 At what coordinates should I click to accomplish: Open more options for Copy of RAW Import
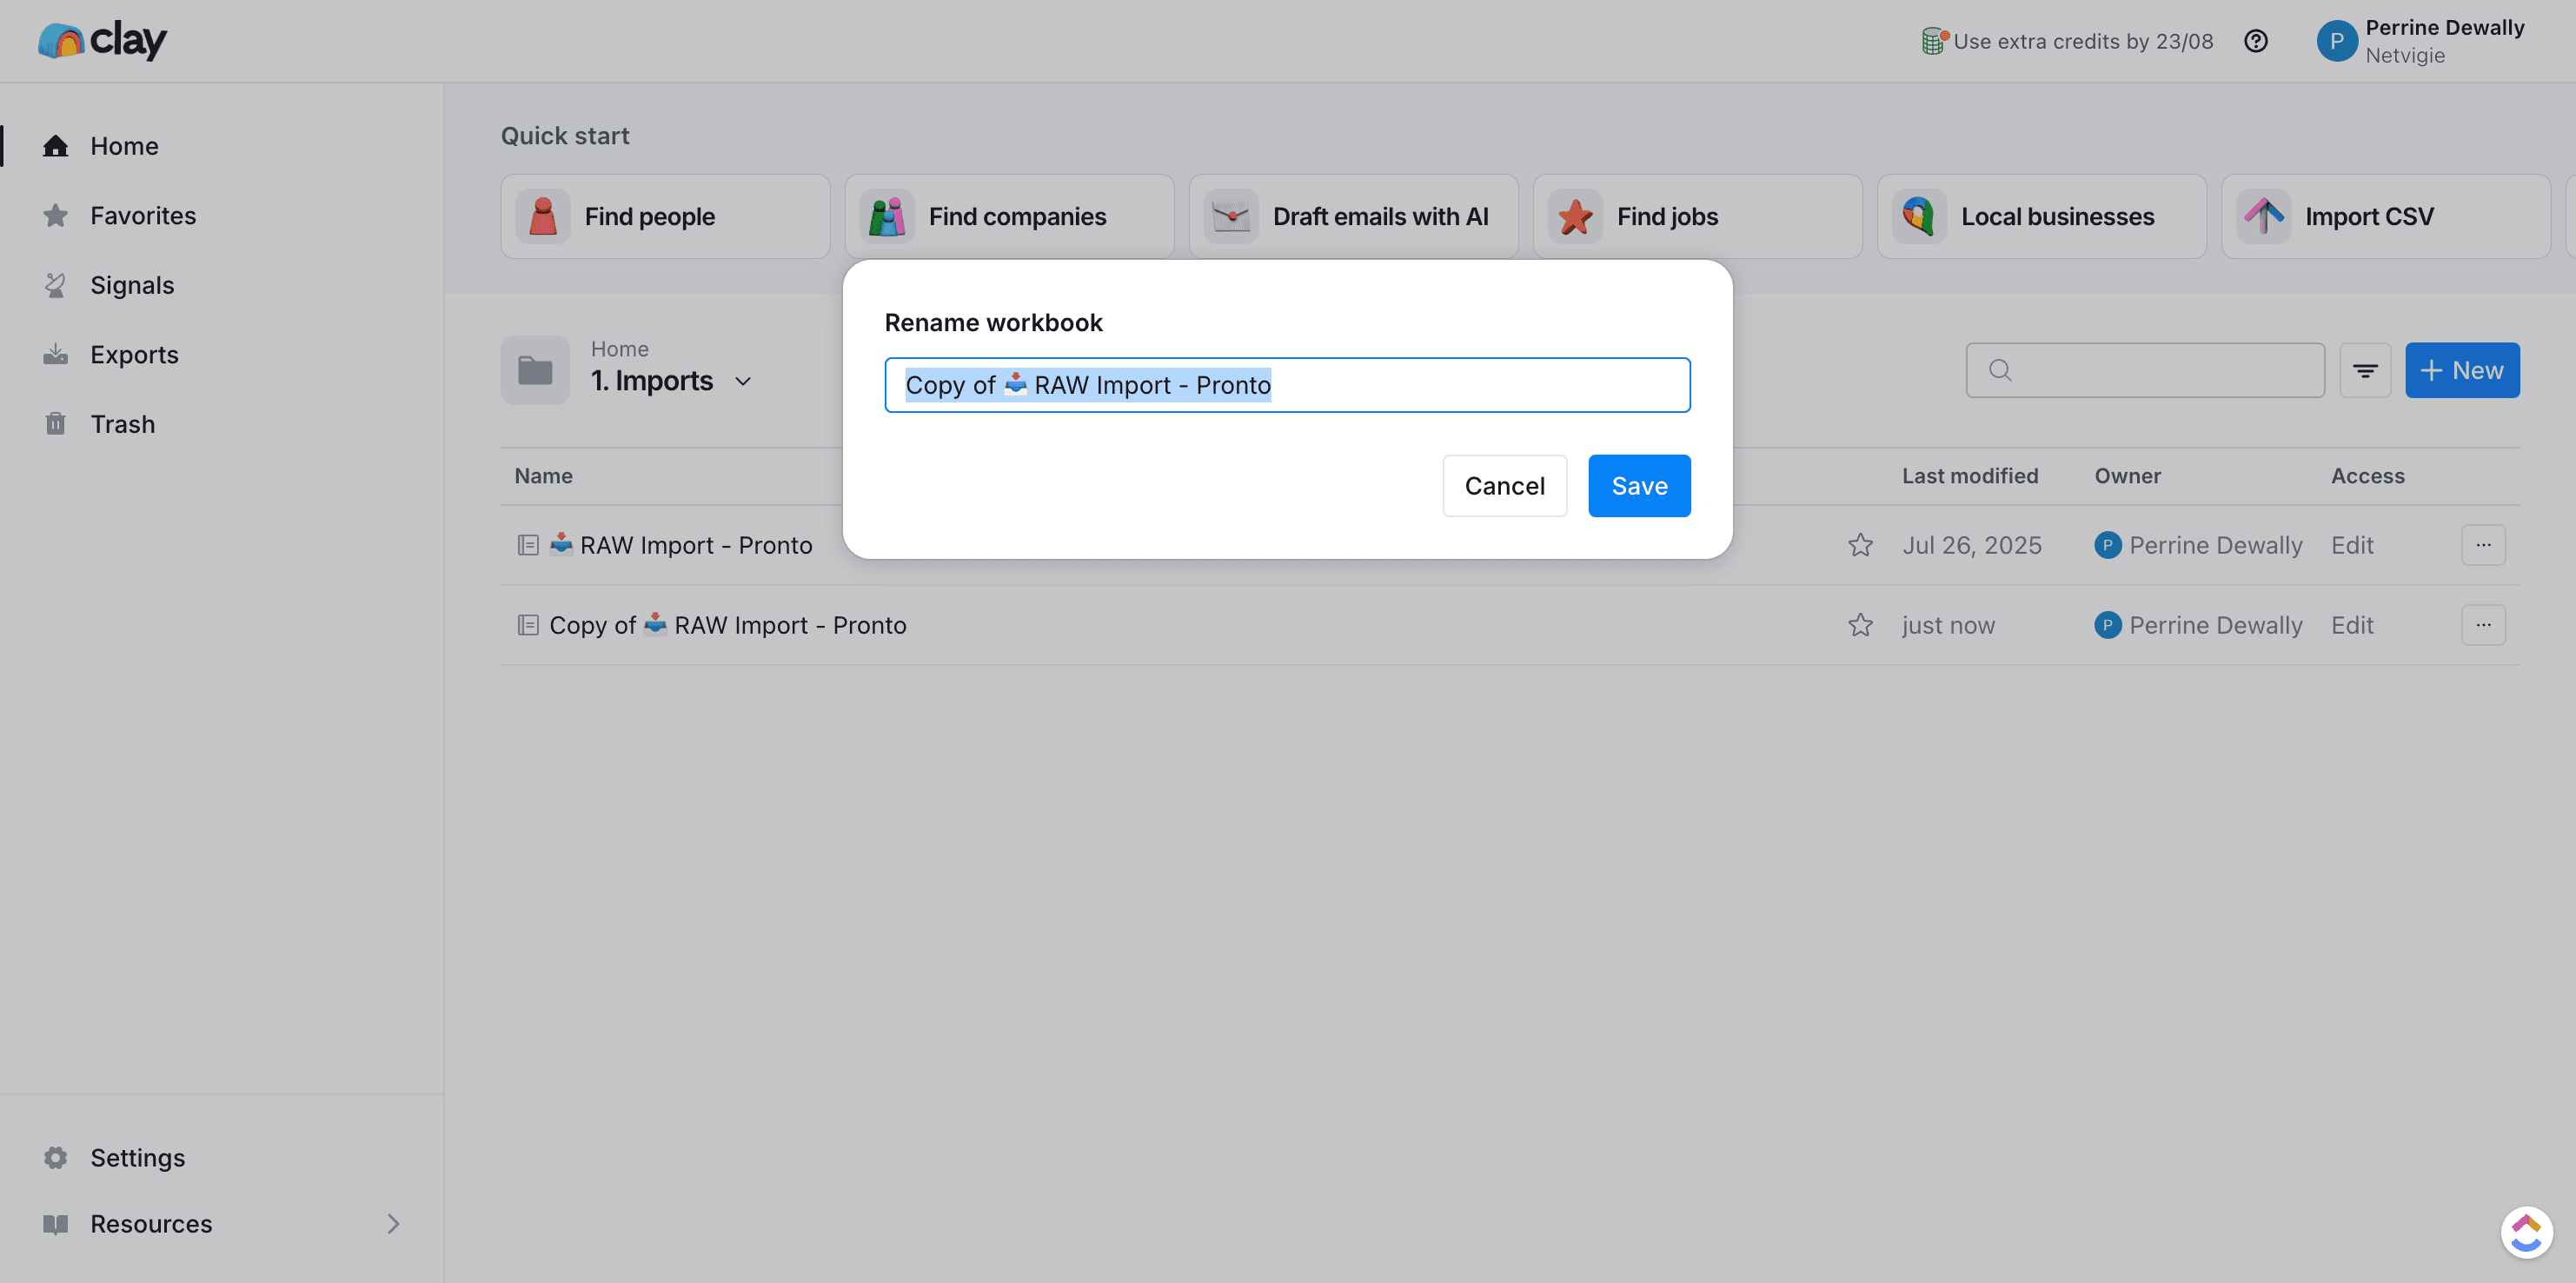2482,625
